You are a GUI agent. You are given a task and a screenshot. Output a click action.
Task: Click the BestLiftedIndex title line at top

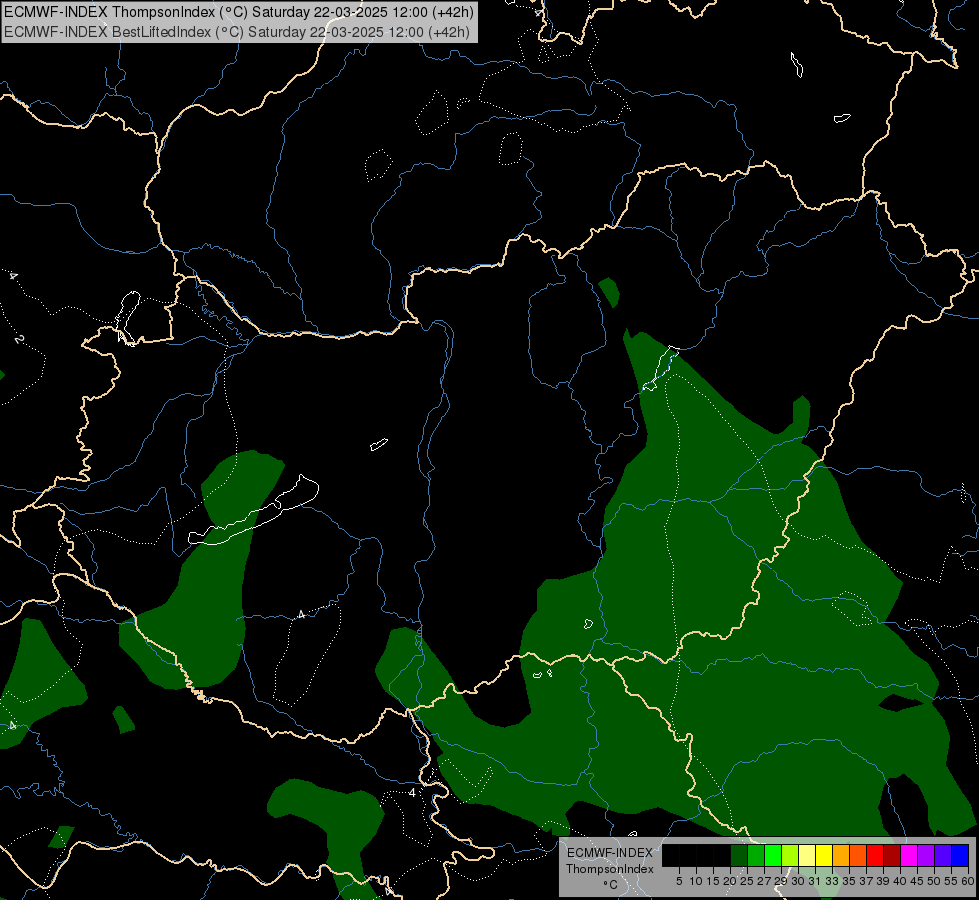(x=237, y=31)
